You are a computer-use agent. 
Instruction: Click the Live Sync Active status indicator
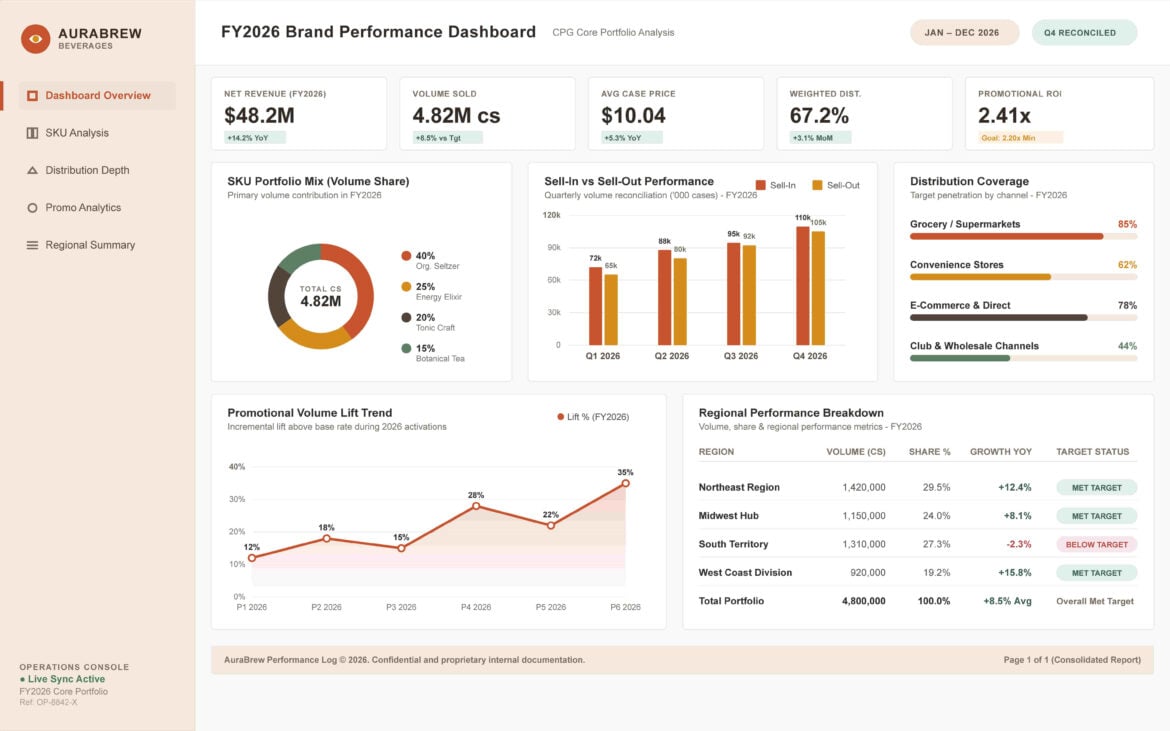click(63, 679)
